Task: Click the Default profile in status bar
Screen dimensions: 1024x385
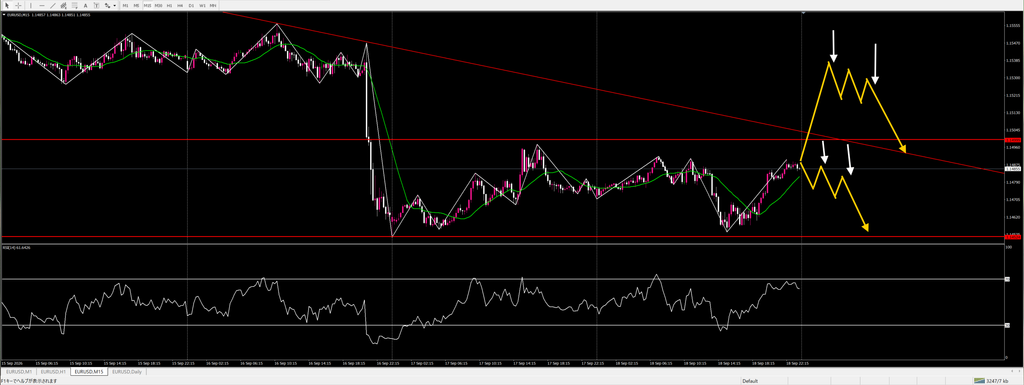Action: coord(750,381)
